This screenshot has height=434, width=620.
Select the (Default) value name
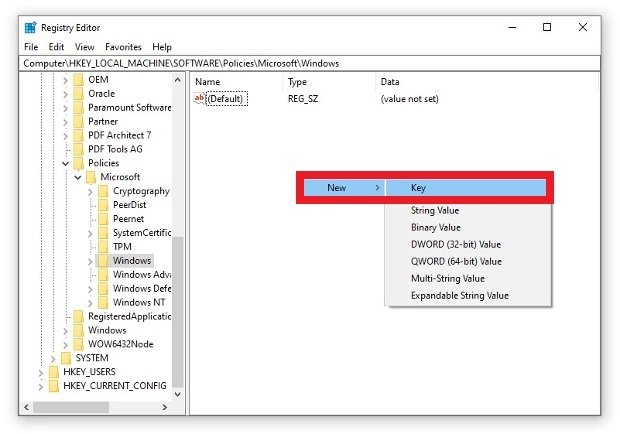click(227, 98)
